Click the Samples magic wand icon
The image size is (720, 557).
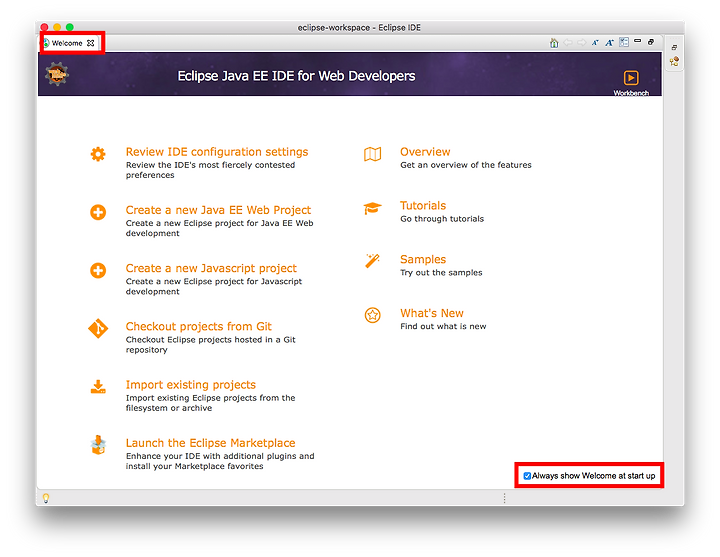(372, 261)
